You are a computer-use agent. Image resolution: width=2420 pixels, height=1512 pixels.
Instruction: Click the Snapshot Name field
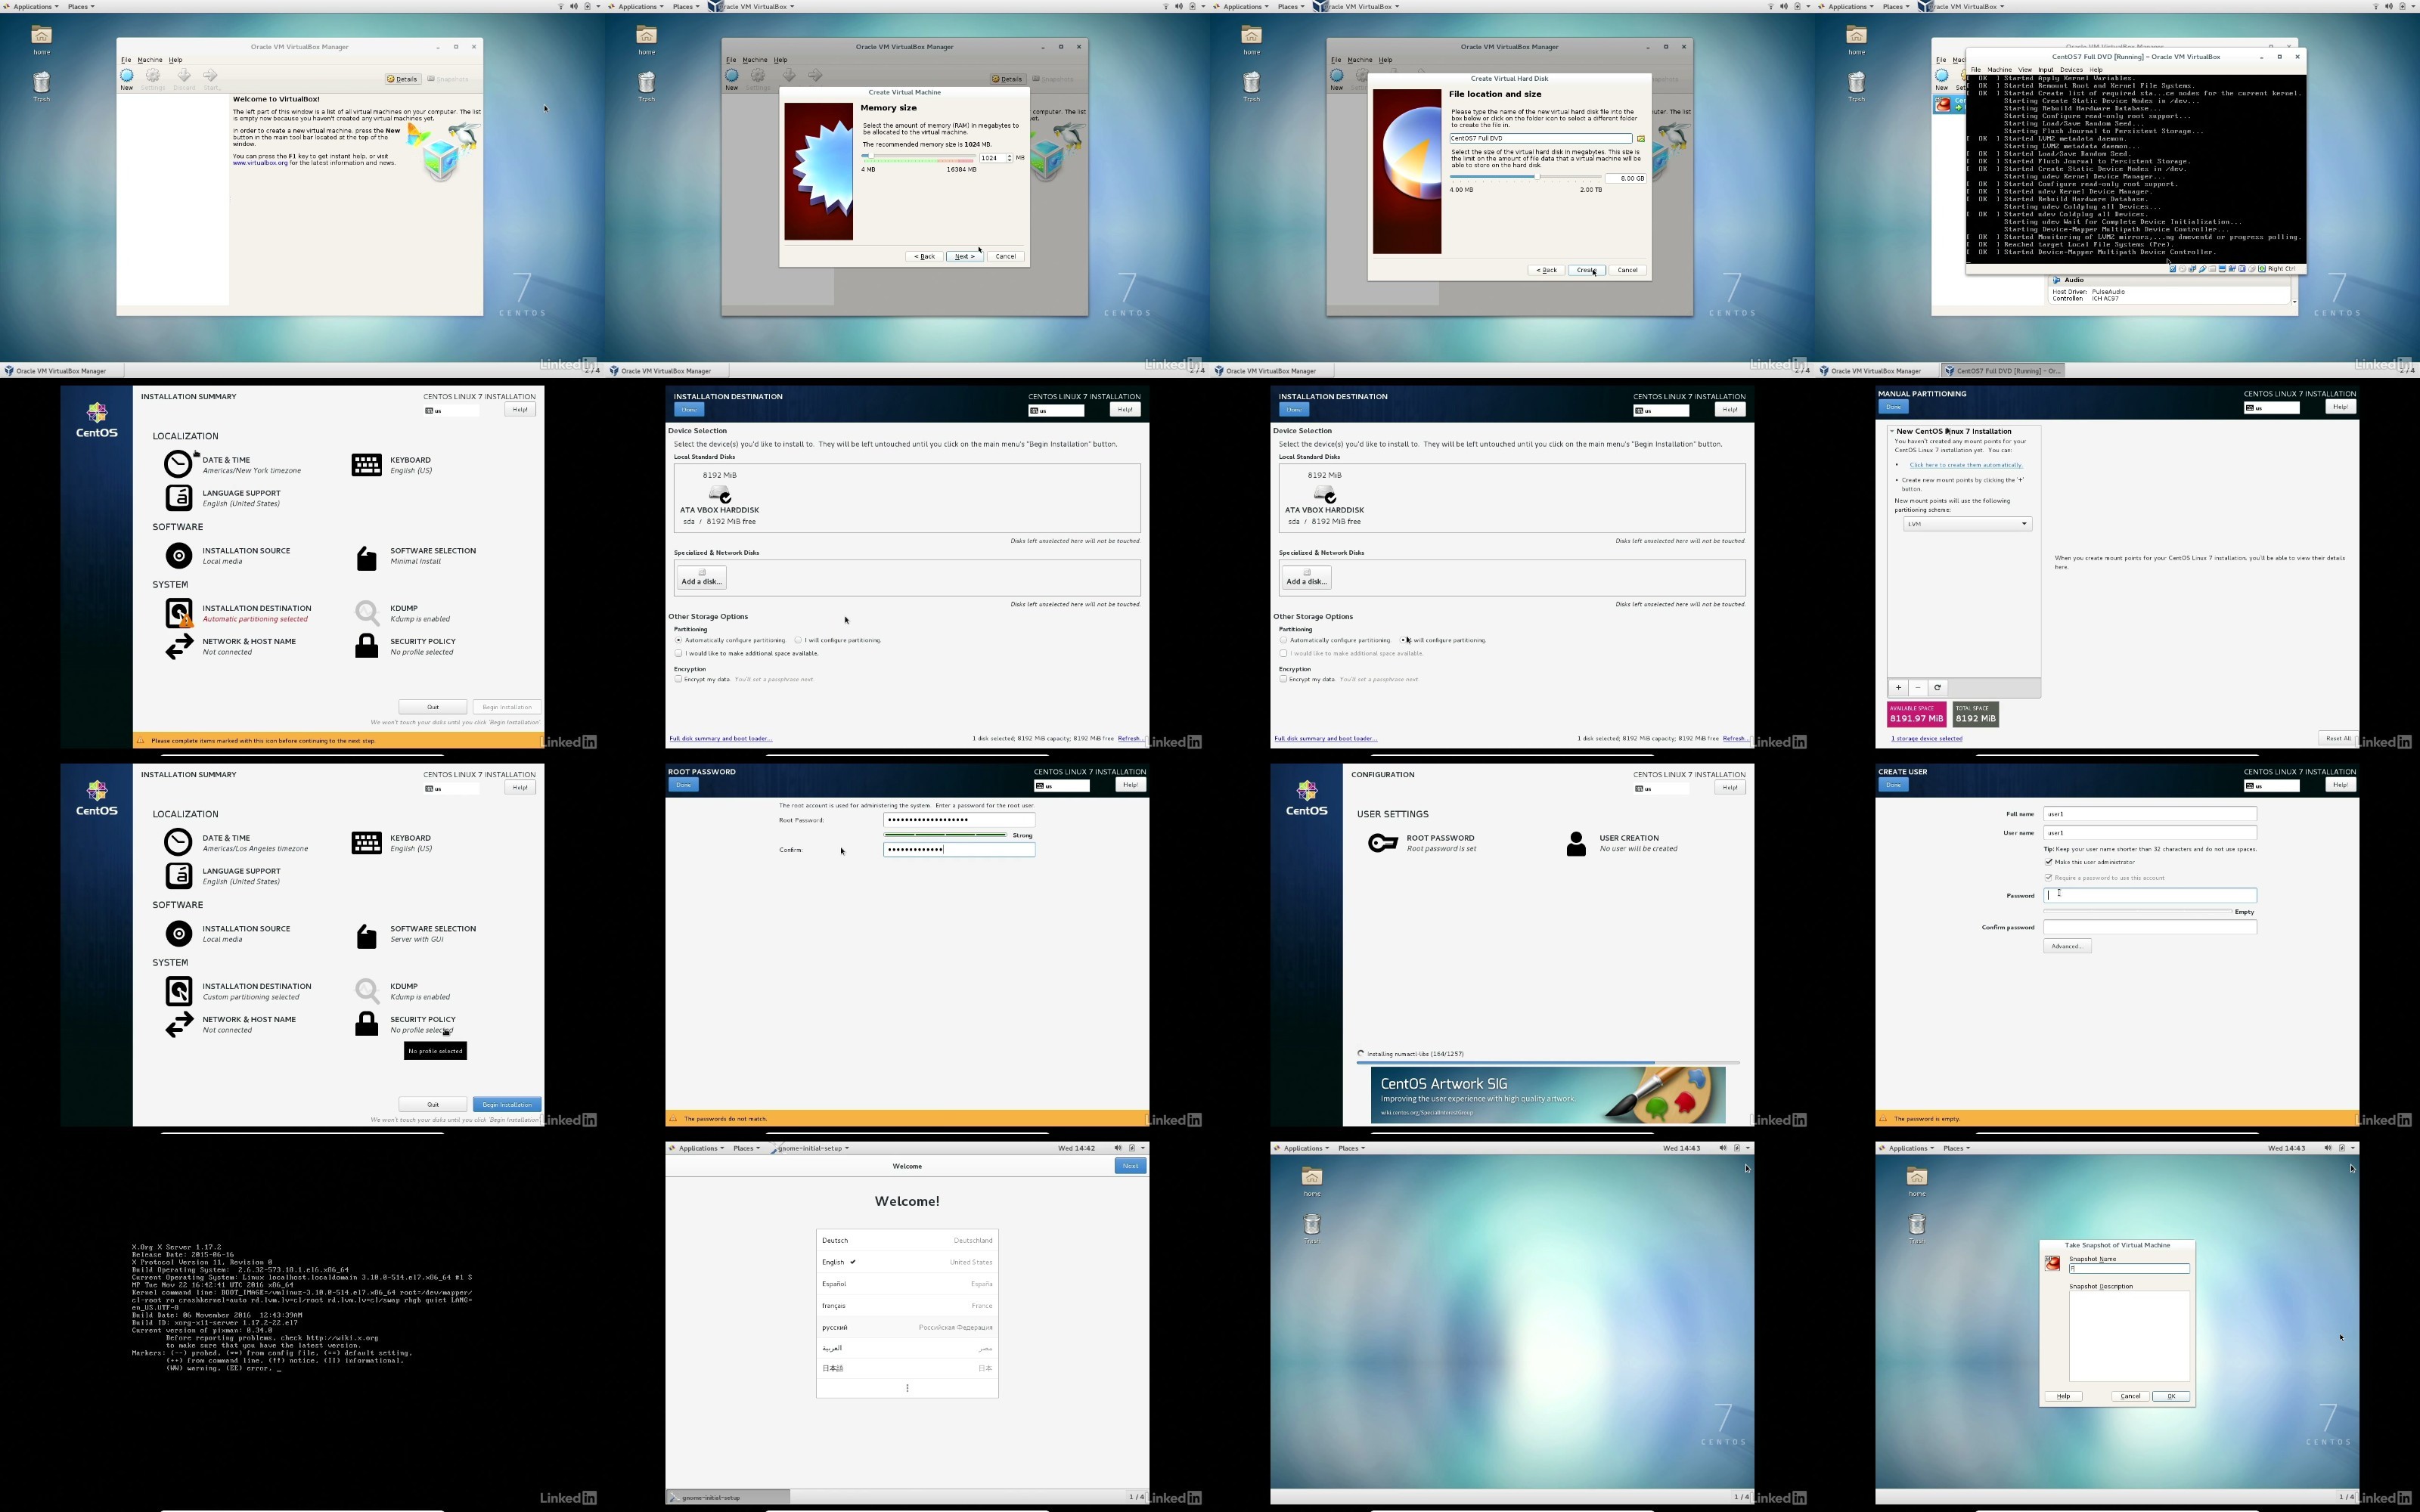point(2129,1269)
